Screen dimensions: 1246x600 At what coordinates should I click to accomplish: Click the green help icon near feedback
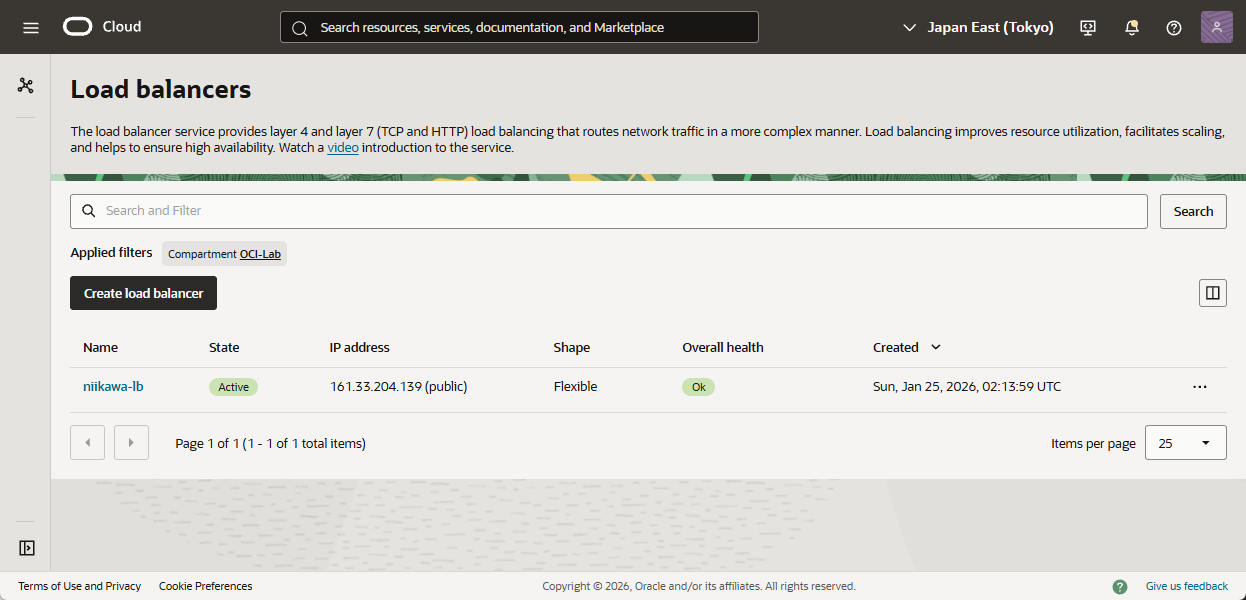click(x=1120, y=586)
